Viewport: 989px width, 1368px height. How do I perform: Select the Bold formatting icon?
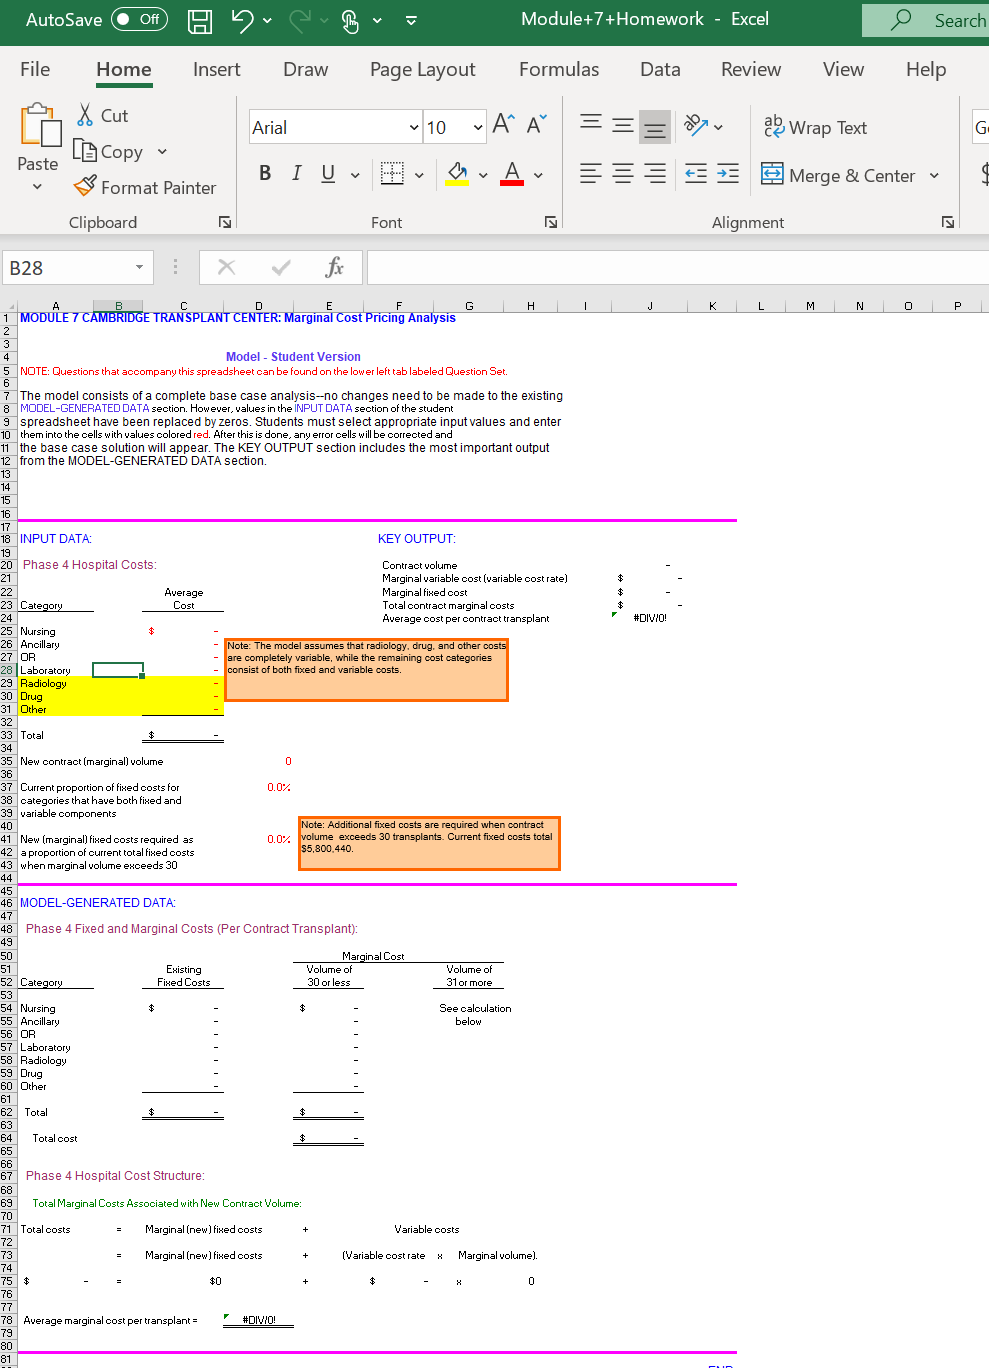264,172
